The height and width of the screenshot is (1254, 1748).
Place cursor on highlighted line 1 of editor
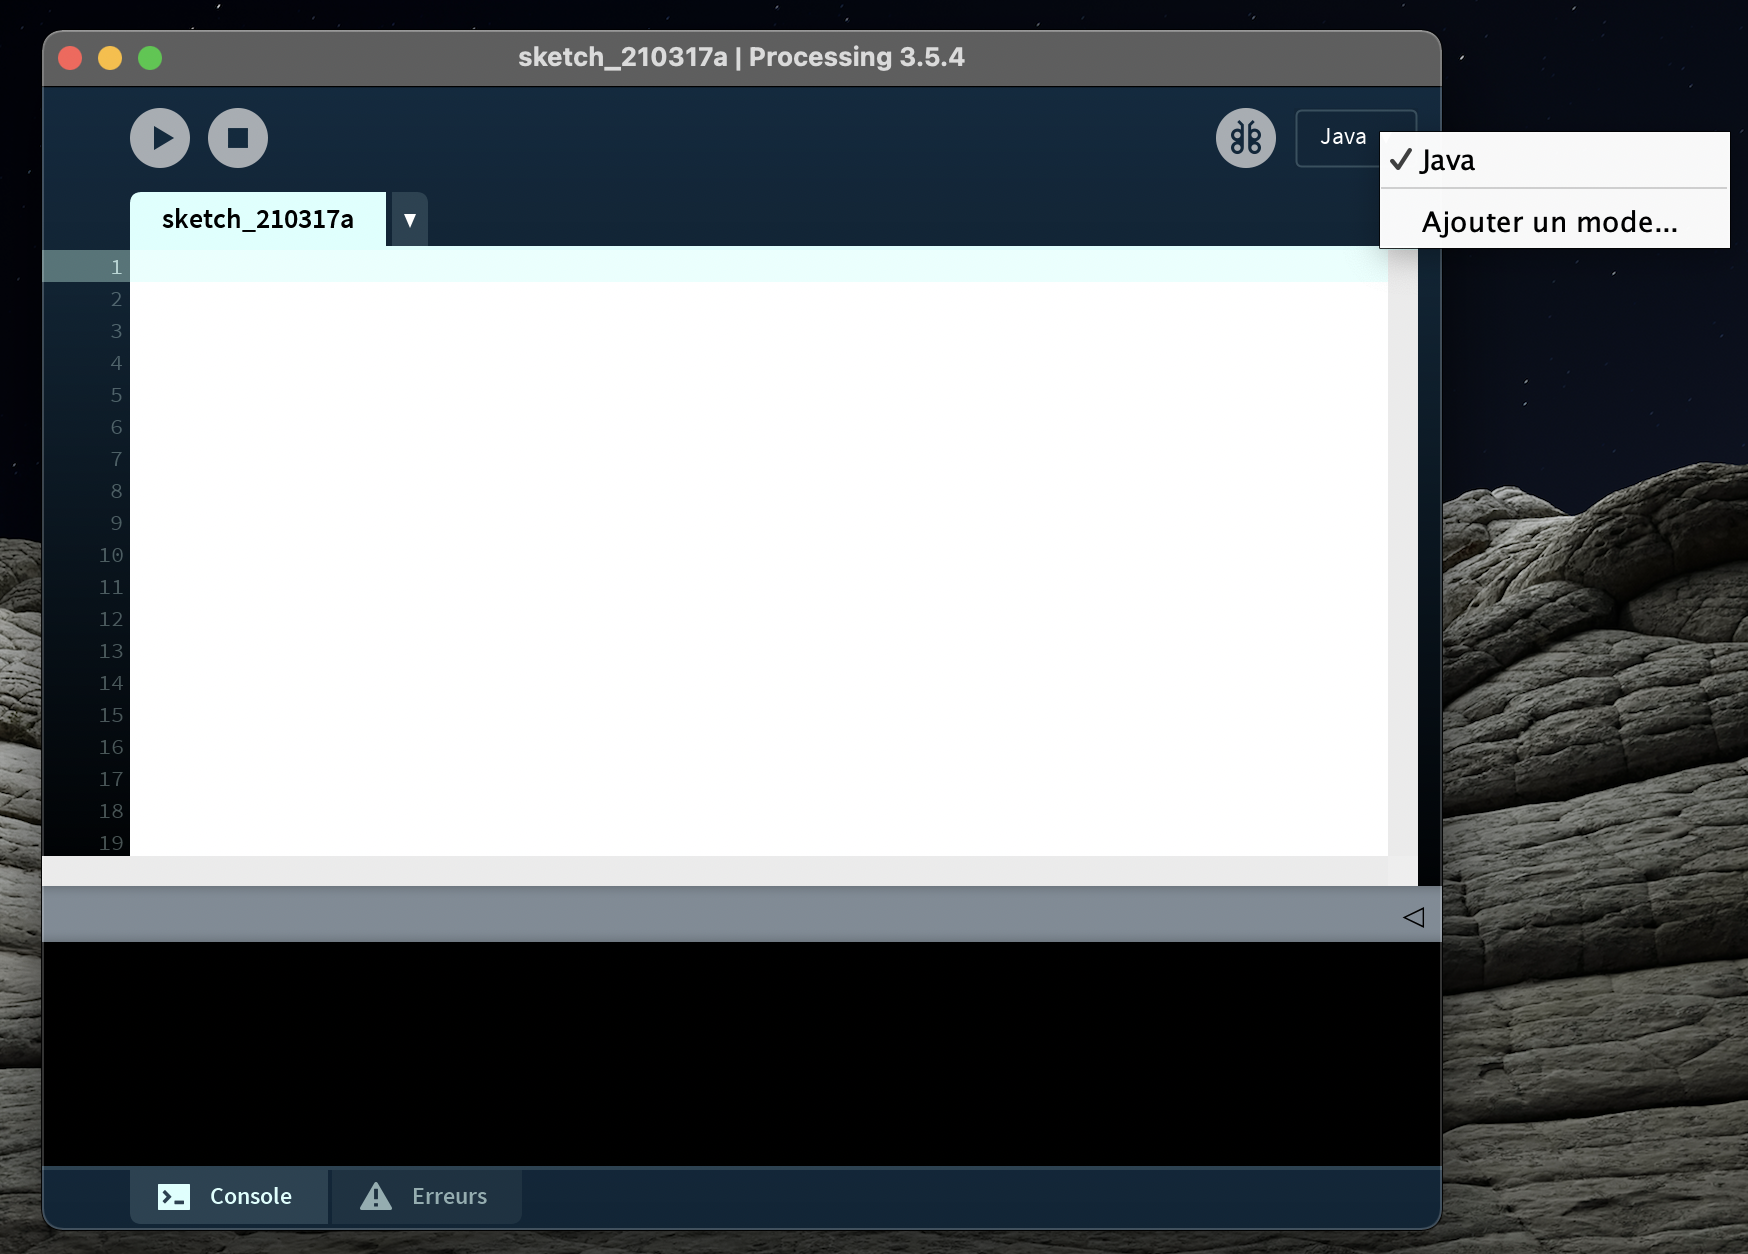(700, 267)
